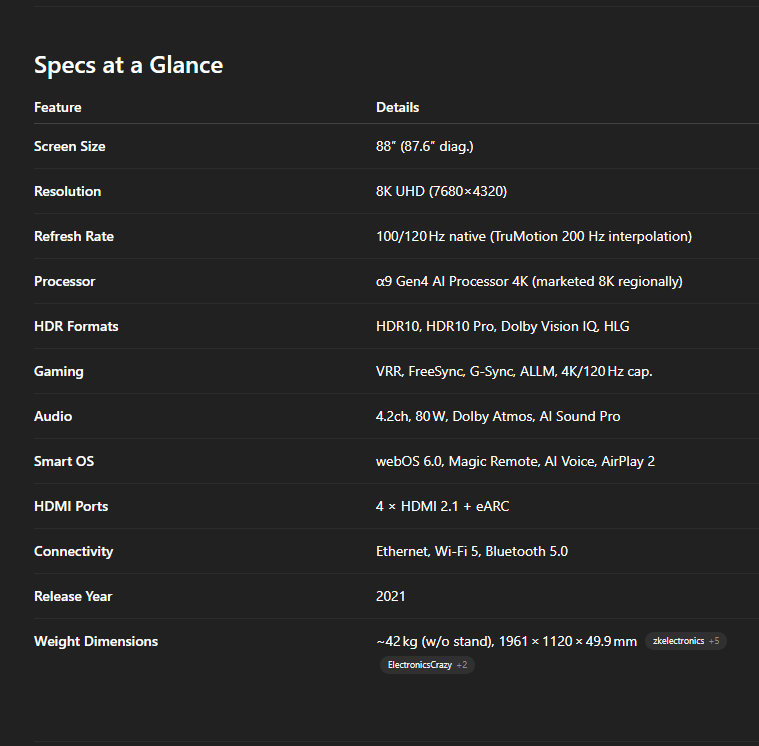Open the zkelectronics source citation chip
759x746 pixels.
click(685, 641)
